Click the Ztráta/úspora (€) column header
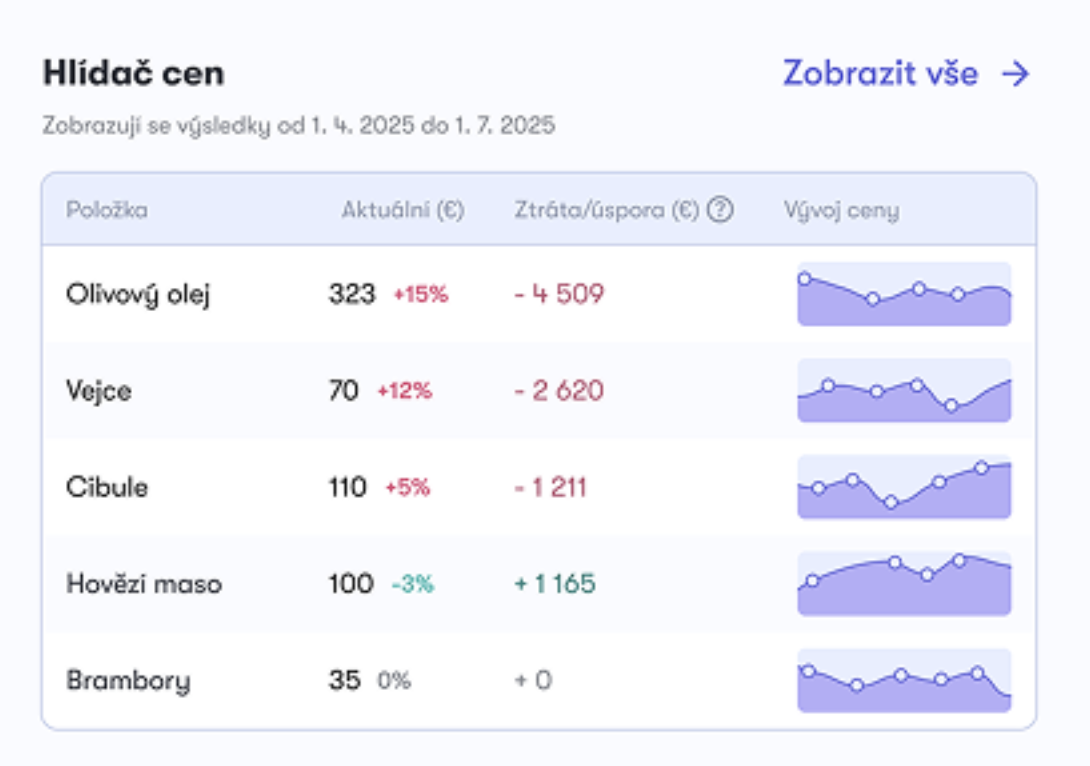 pos(606,210)
